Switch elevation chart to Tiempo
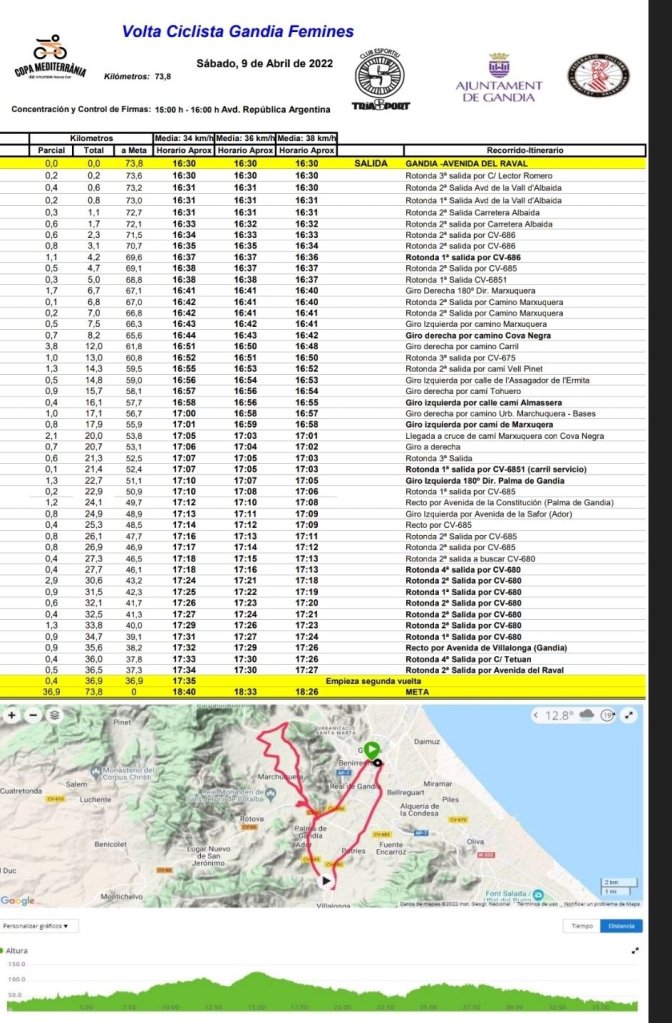Viewport: 672px width, 1023px height. pos(581,926)
